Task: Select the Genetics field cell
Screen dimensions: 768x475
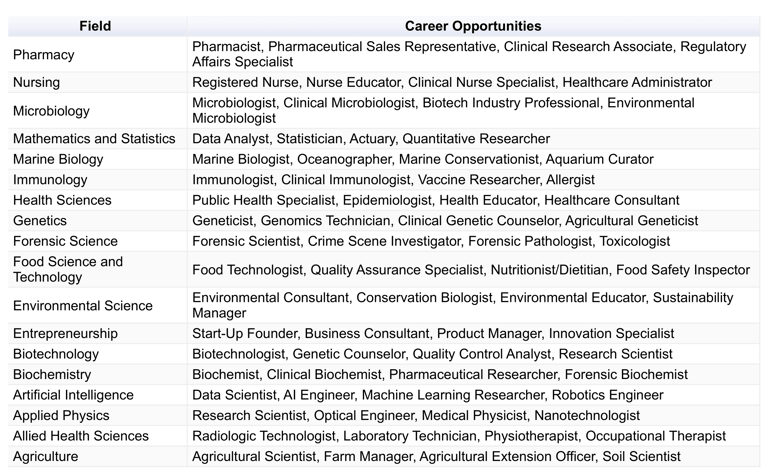Action: pyautogui.click(x=40, y=220)
